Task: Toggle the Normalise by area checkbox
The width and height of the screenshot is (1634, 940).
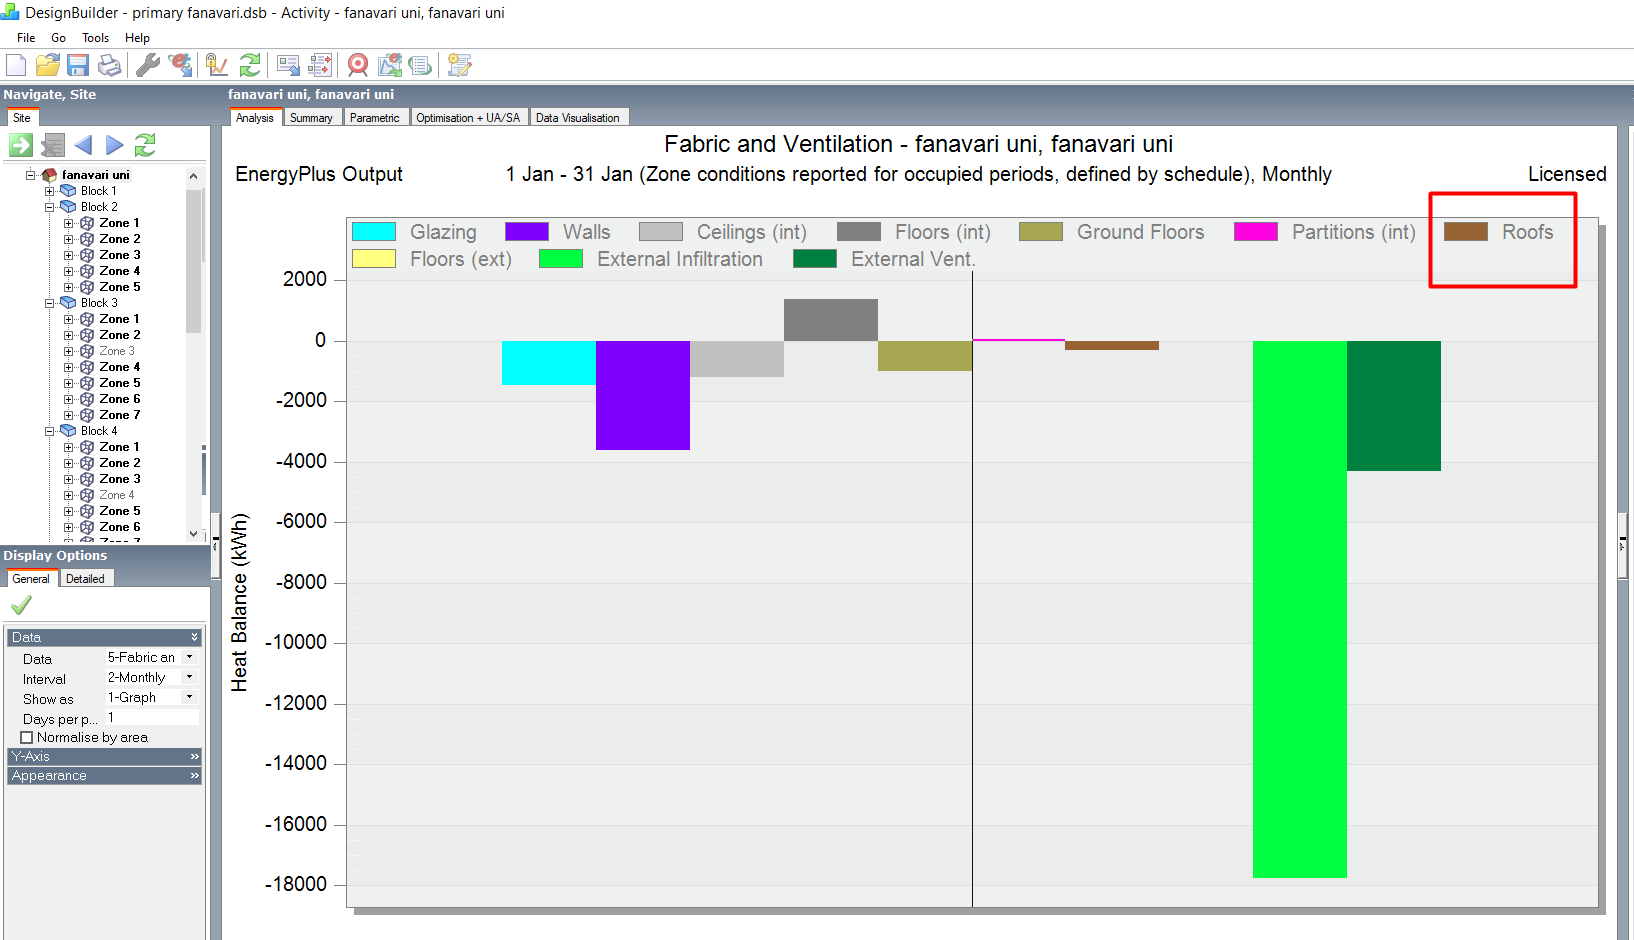Action: (27, 738)
